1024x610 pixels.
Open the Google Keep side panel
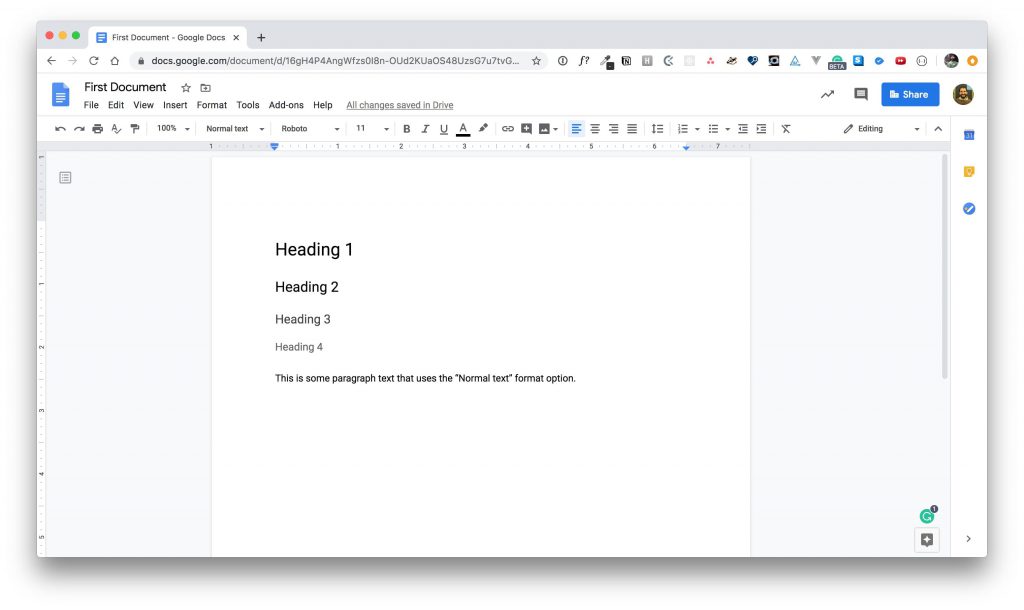click(968, 170)
